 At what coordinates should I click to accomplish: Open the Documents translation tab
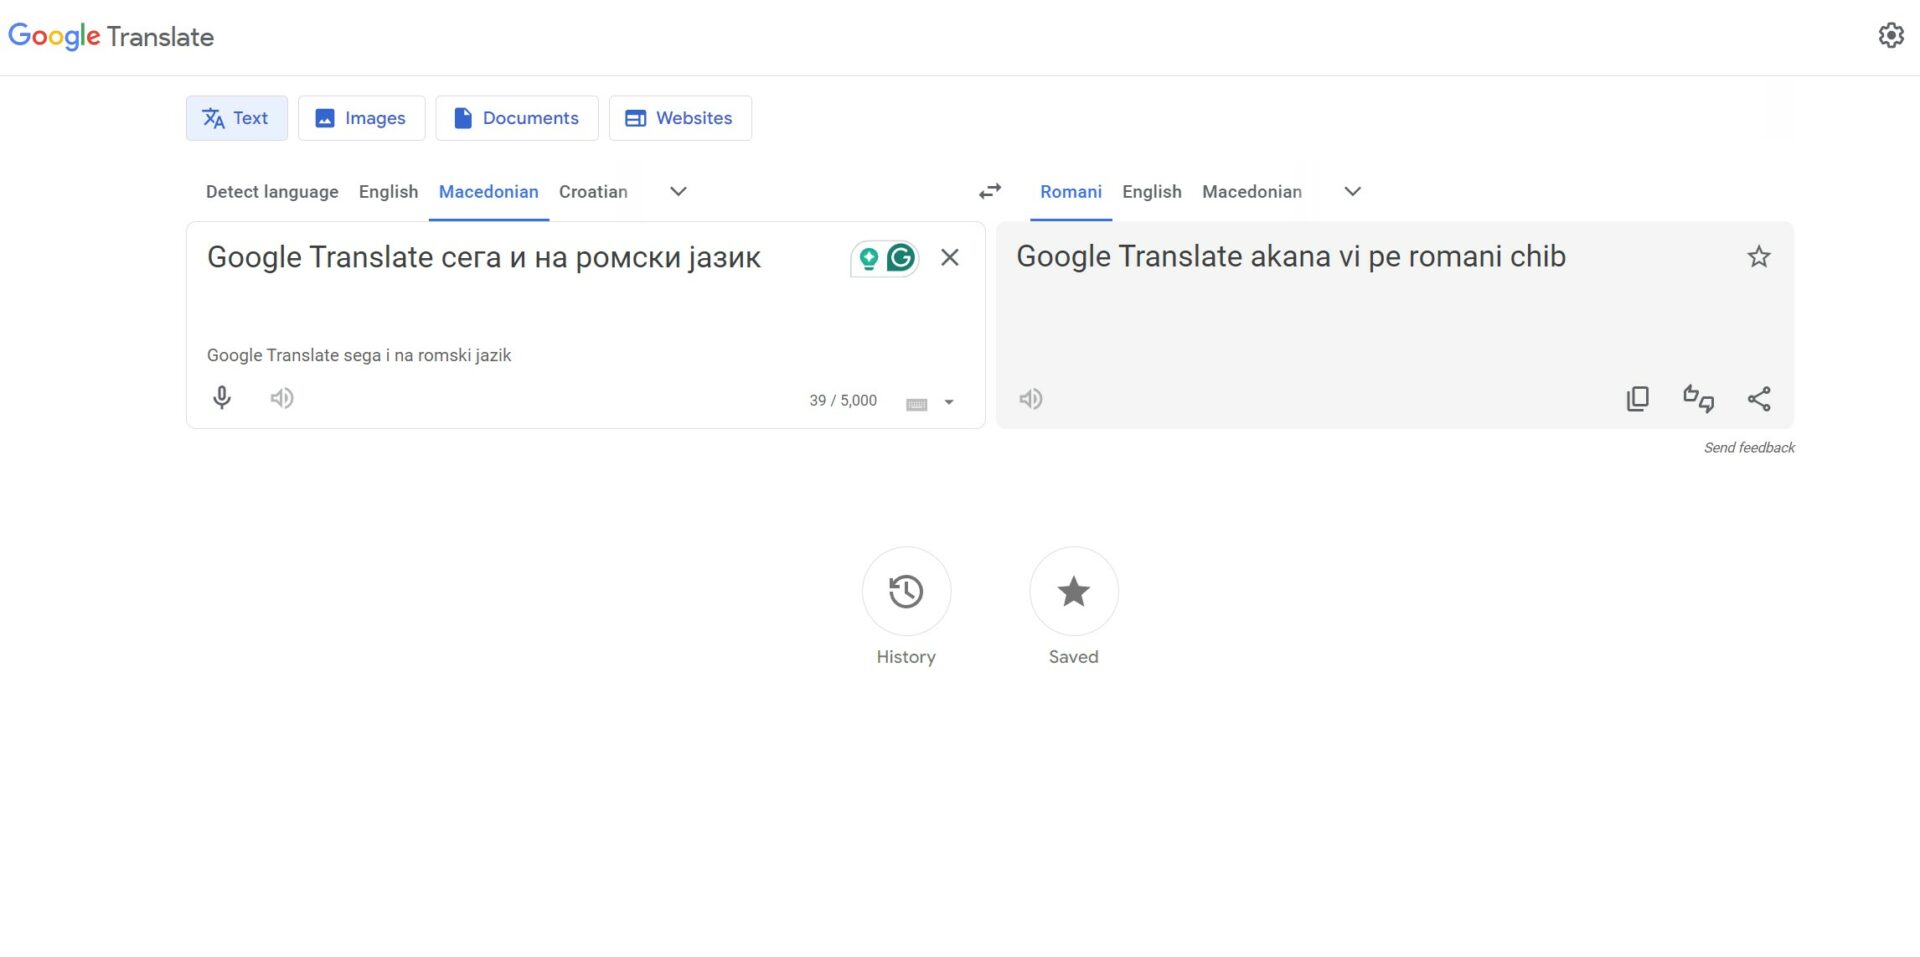click(516, 118)
